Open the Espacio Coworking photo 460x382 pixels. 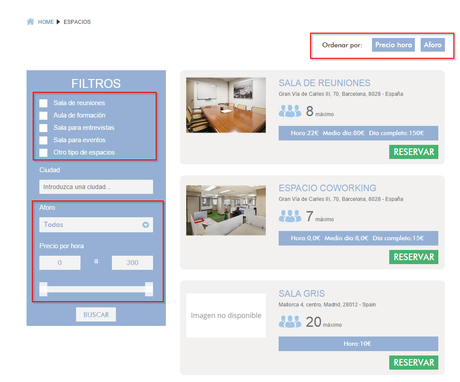coord(226,210)
